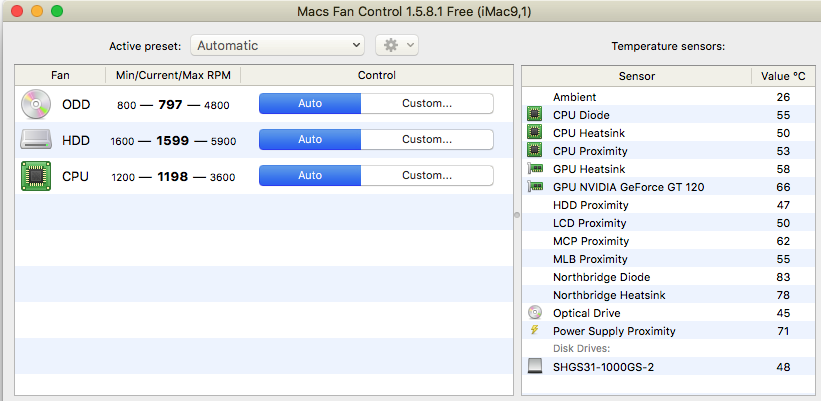Click the Optical Drive disc icon
821x401 pixels.
point(535,313)
